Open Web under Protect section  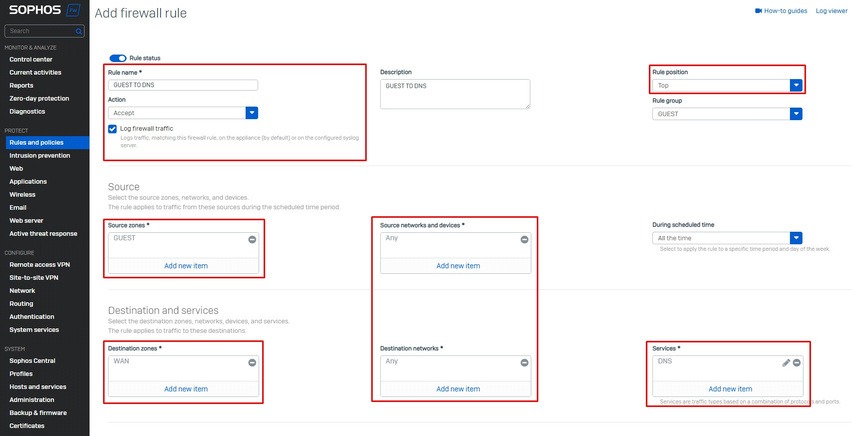click(16, 169)
